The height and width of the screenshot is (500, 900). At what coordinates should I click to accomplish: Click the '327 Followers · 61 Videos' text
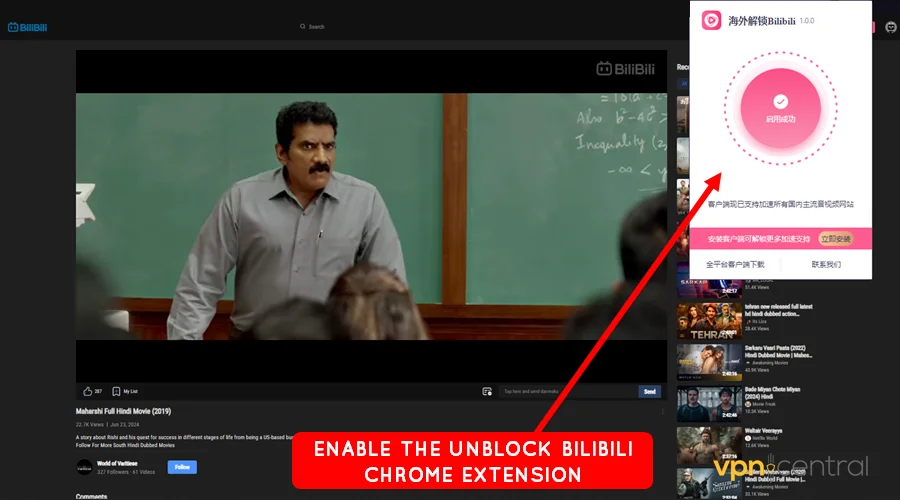pyautogui.click(x=126, y=472)
